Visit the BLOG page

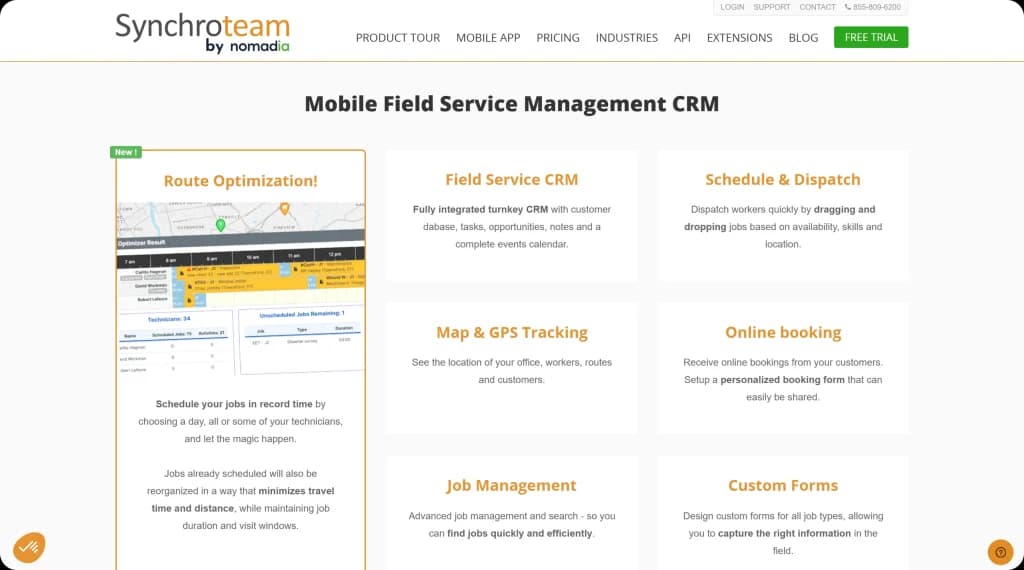[x=803, y=38]
